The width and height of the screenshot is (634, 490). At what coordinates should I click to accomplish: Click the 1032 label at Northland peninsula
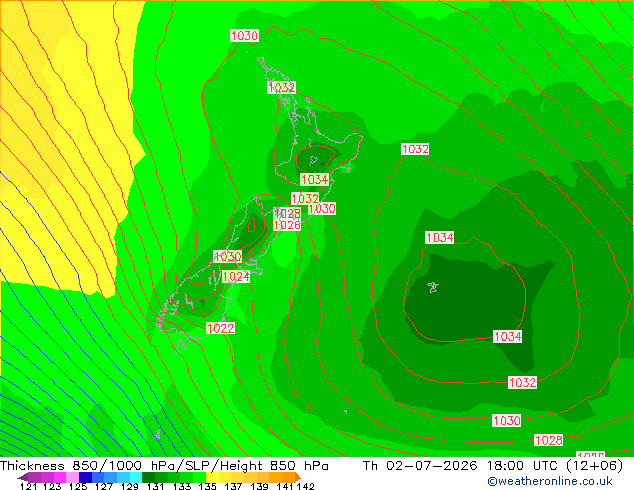click(281, 87)
